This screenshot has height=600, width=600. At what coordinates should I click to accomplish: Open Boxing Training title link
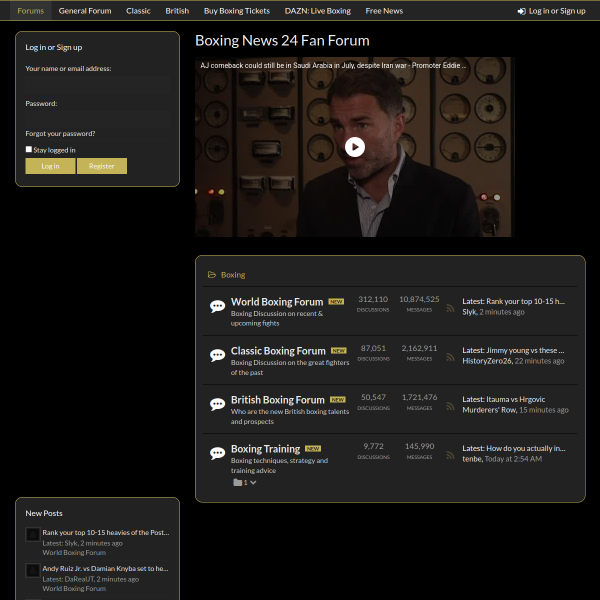[266, 449]
